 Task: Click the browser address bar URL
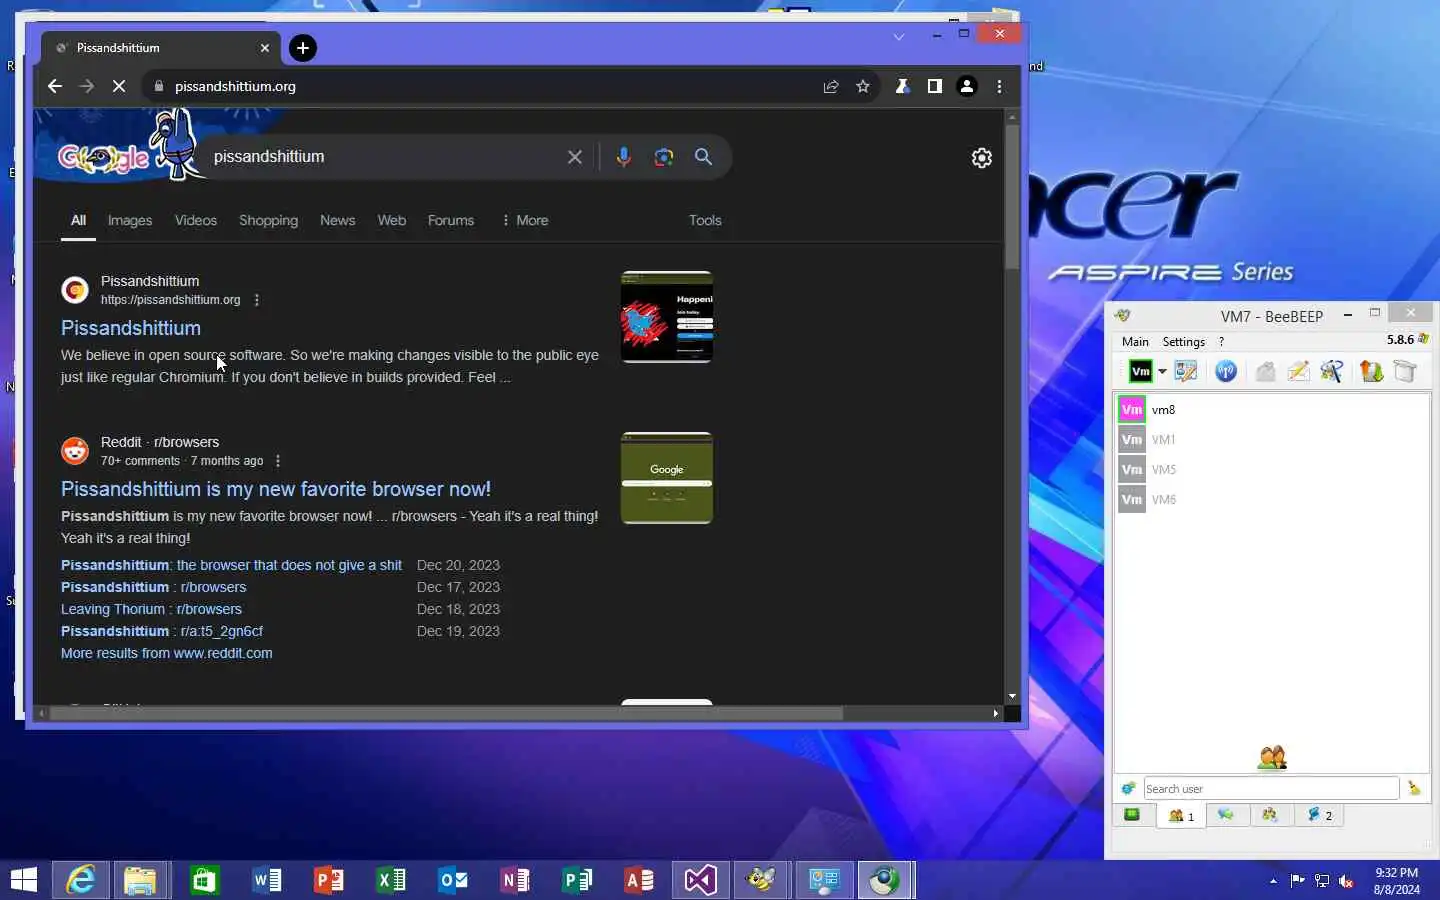click(x=235, y=86)
